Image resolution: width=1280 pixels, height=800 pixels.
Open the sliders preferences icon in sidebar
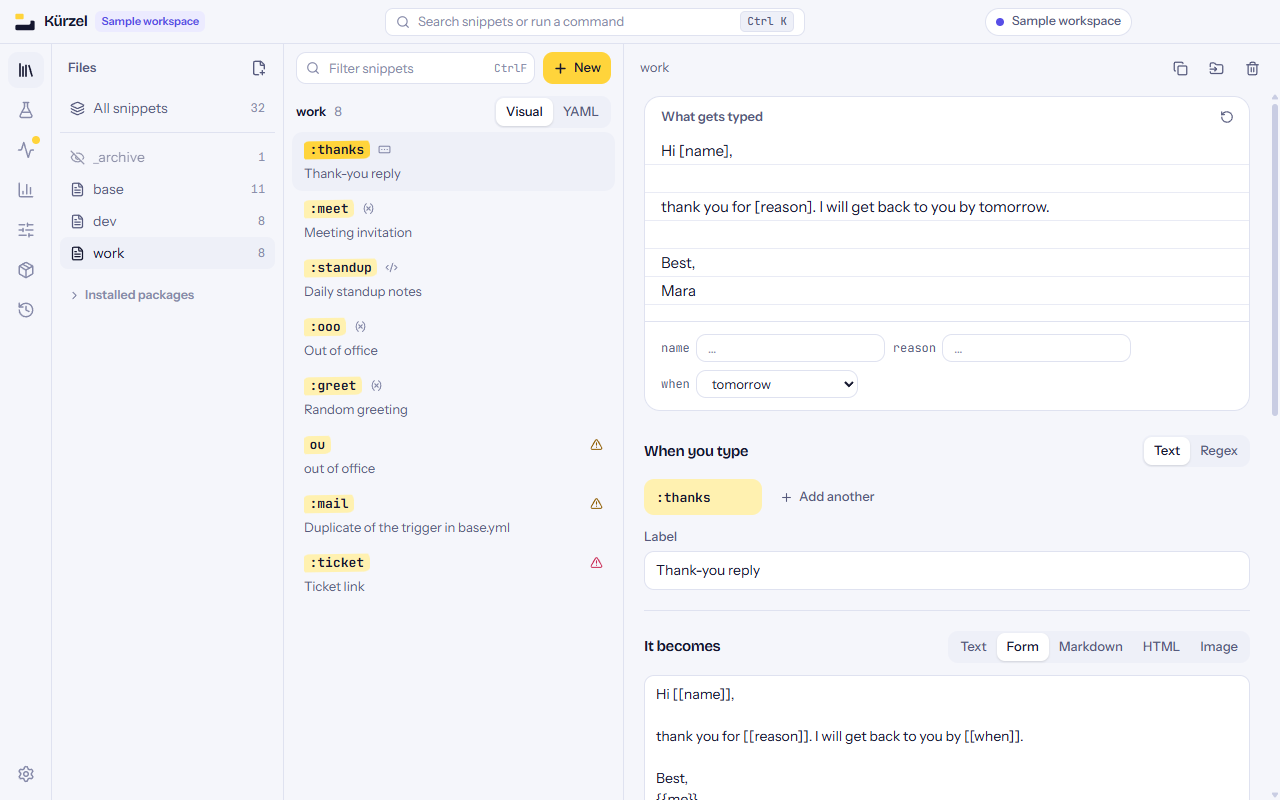26,230
